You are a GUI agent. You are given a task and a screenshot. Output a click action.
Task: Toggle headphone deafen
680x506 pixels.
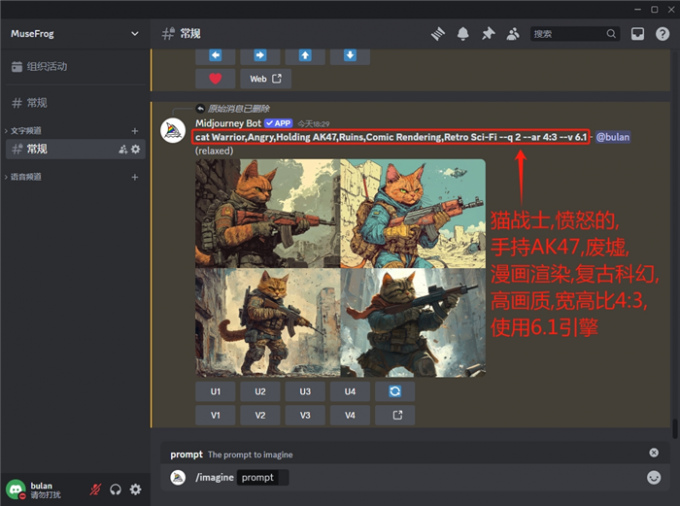coord(115,490)
